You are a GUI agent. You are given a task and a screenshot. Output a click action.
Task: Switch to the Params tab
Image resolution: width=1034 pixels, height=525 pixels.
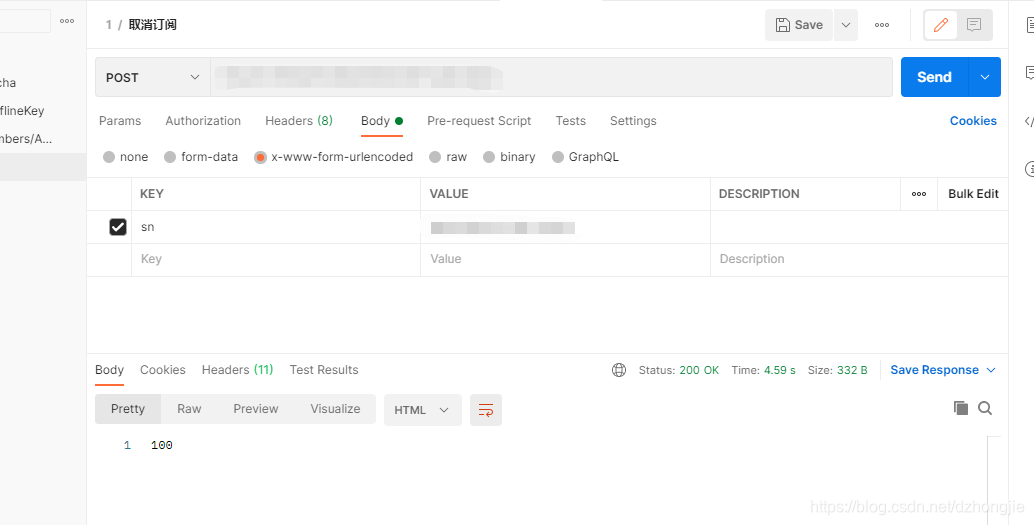(120, 121)
